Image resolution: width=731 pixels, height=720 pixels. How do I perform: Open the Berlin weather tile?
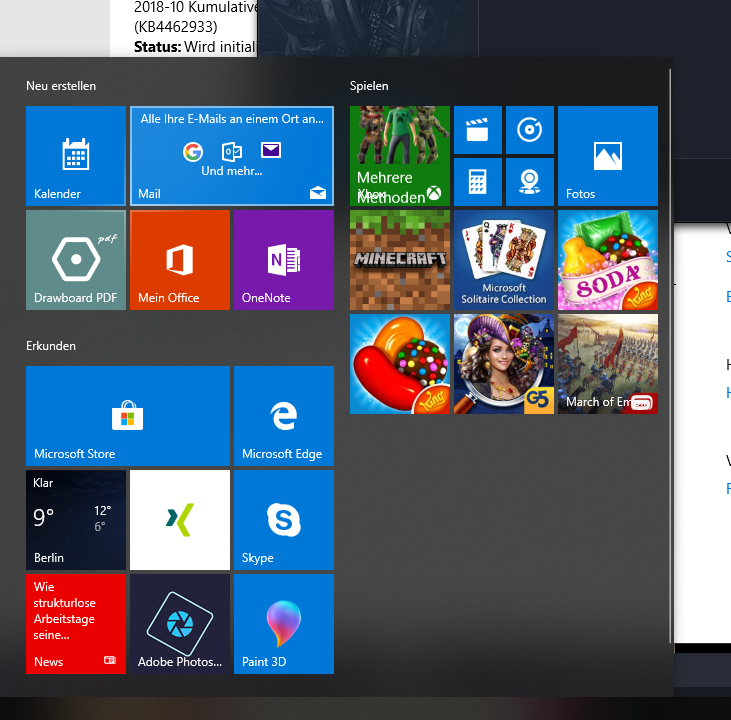[x=76, y=520]
